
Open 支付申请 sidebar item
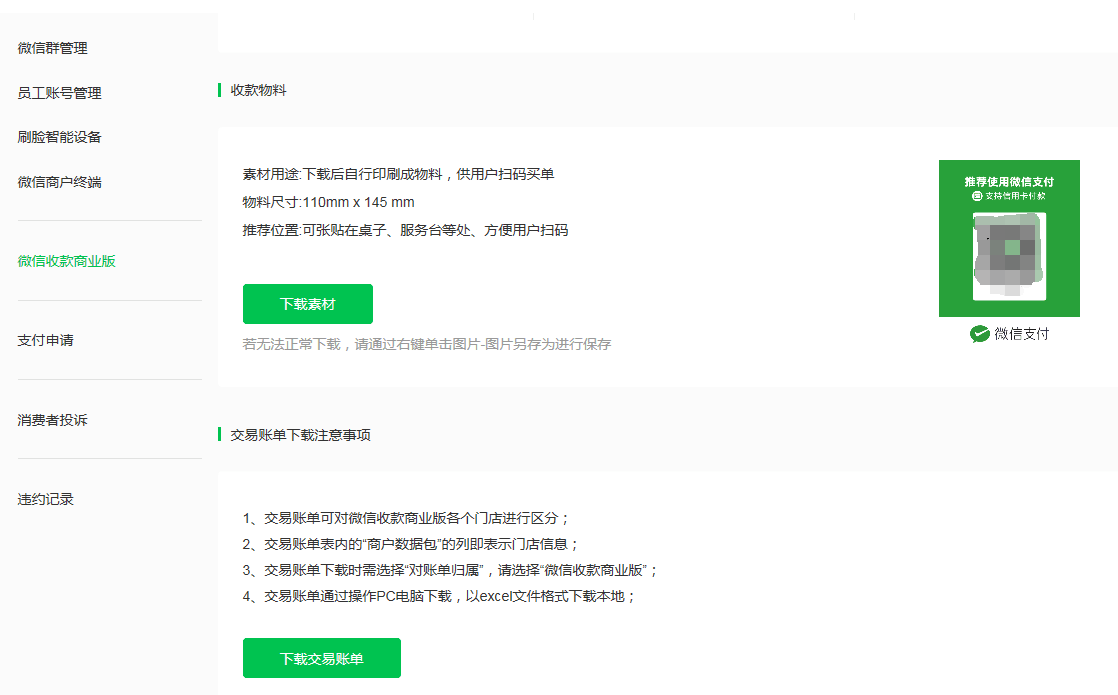tap(46, 340)
